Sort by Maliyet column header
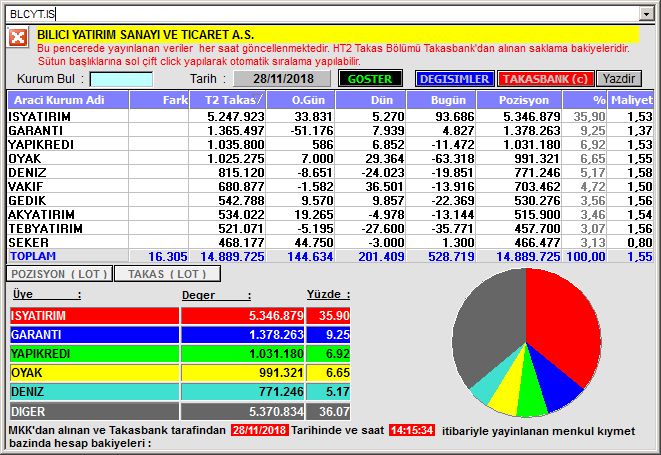 631,100
